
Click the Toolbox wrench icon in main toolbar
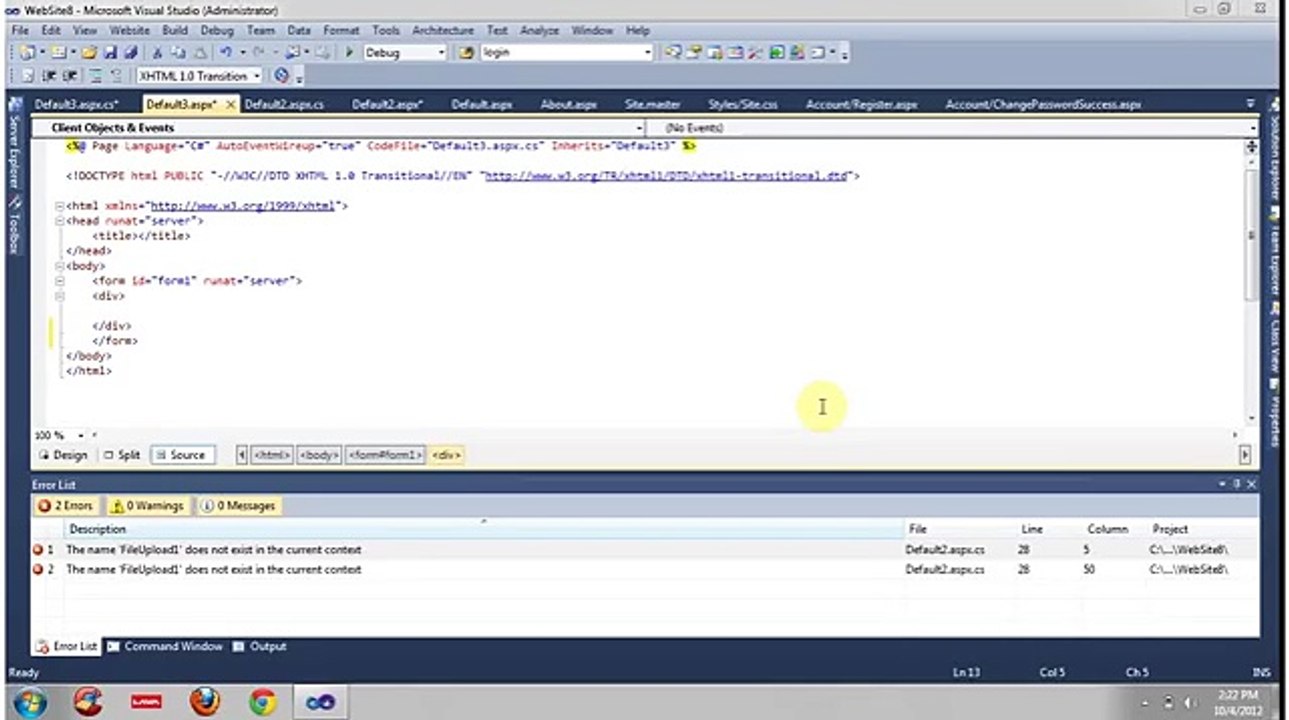coord(755,52)
